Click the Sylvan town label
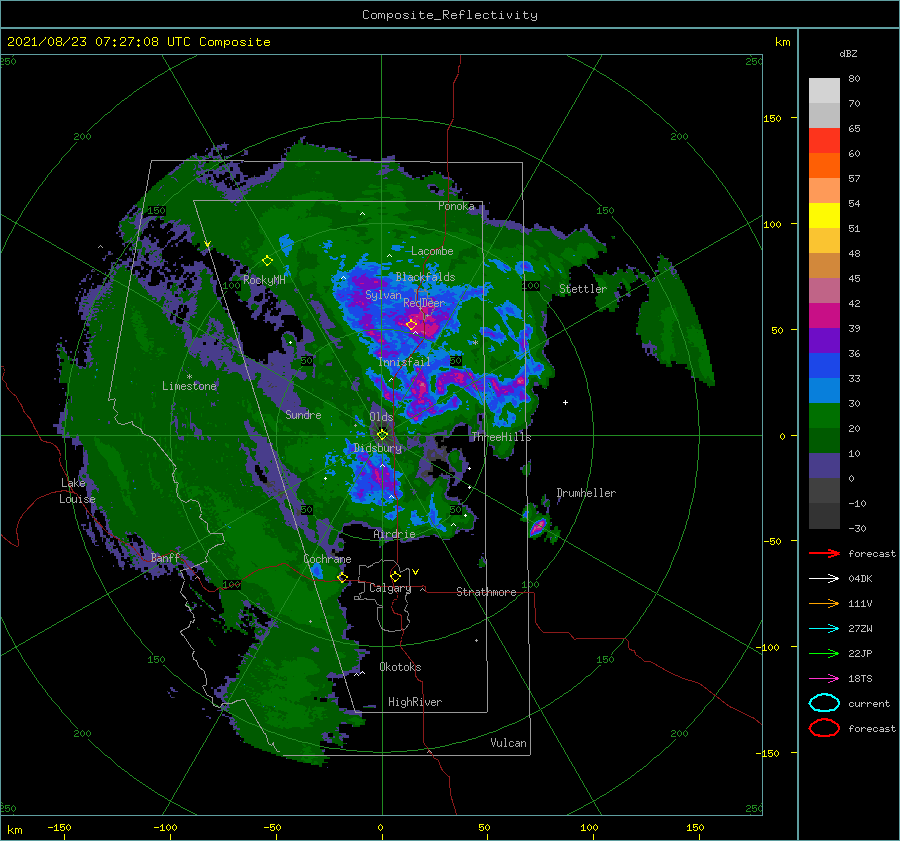 coord(383,295)
